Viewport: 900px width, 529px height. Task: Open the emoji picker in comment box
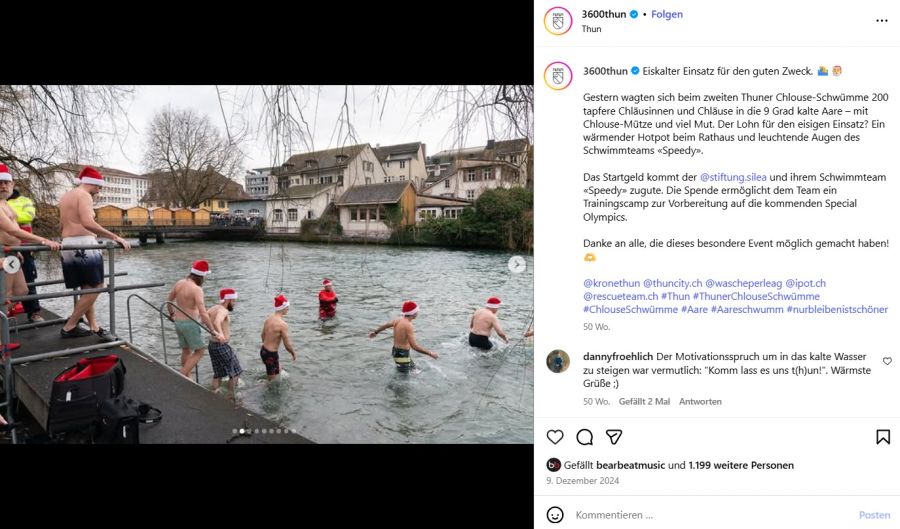[555, 515]
